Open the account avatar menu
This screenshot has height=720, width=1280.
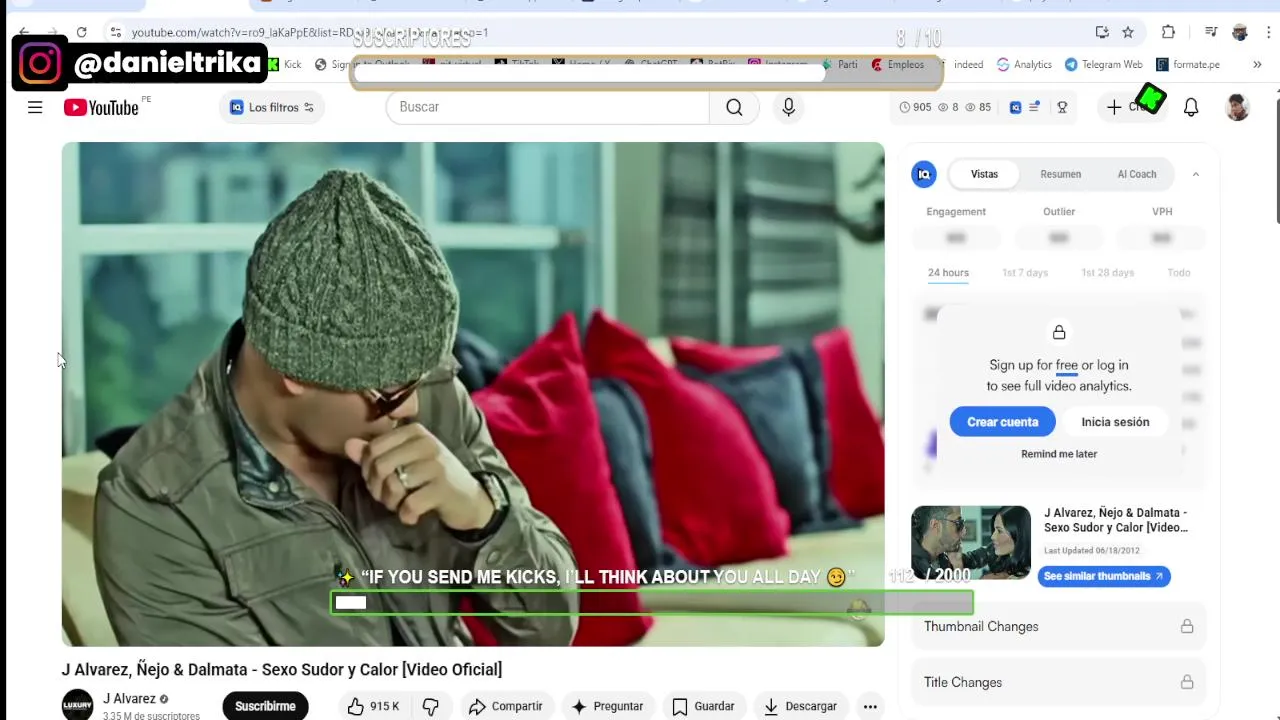pos(1238,107)
